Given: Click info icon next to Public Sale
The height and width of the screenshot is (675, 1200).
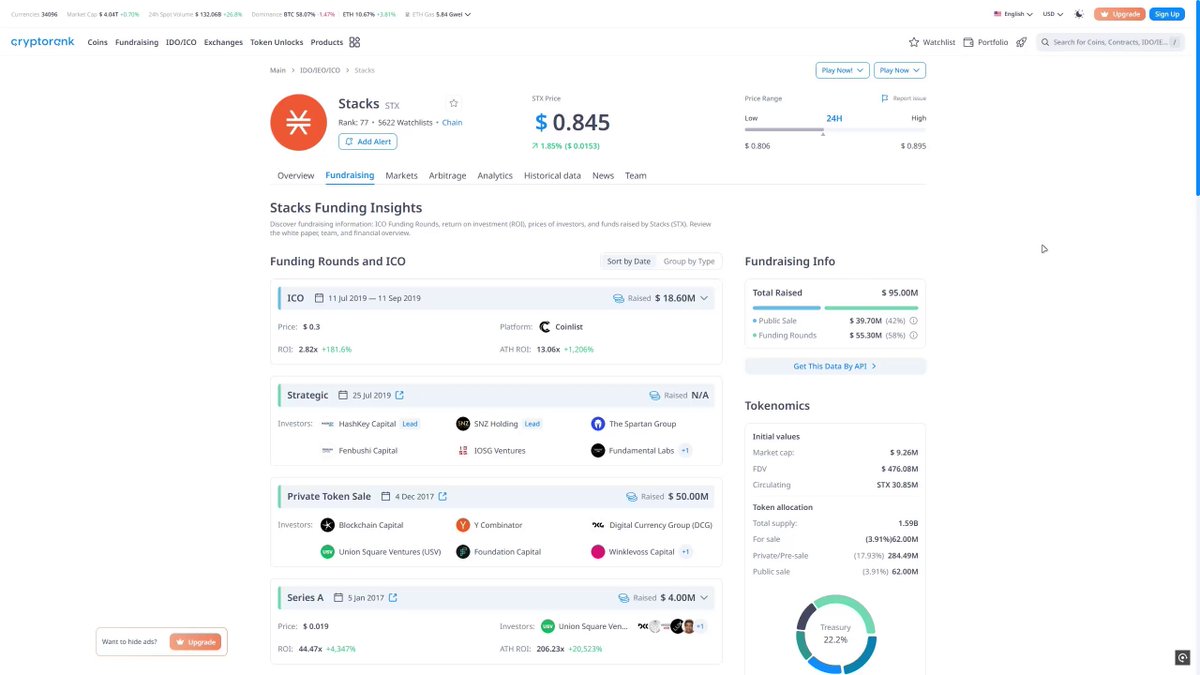Looking at the screenshot, I should pyautogui.click(x=914, y=321).
